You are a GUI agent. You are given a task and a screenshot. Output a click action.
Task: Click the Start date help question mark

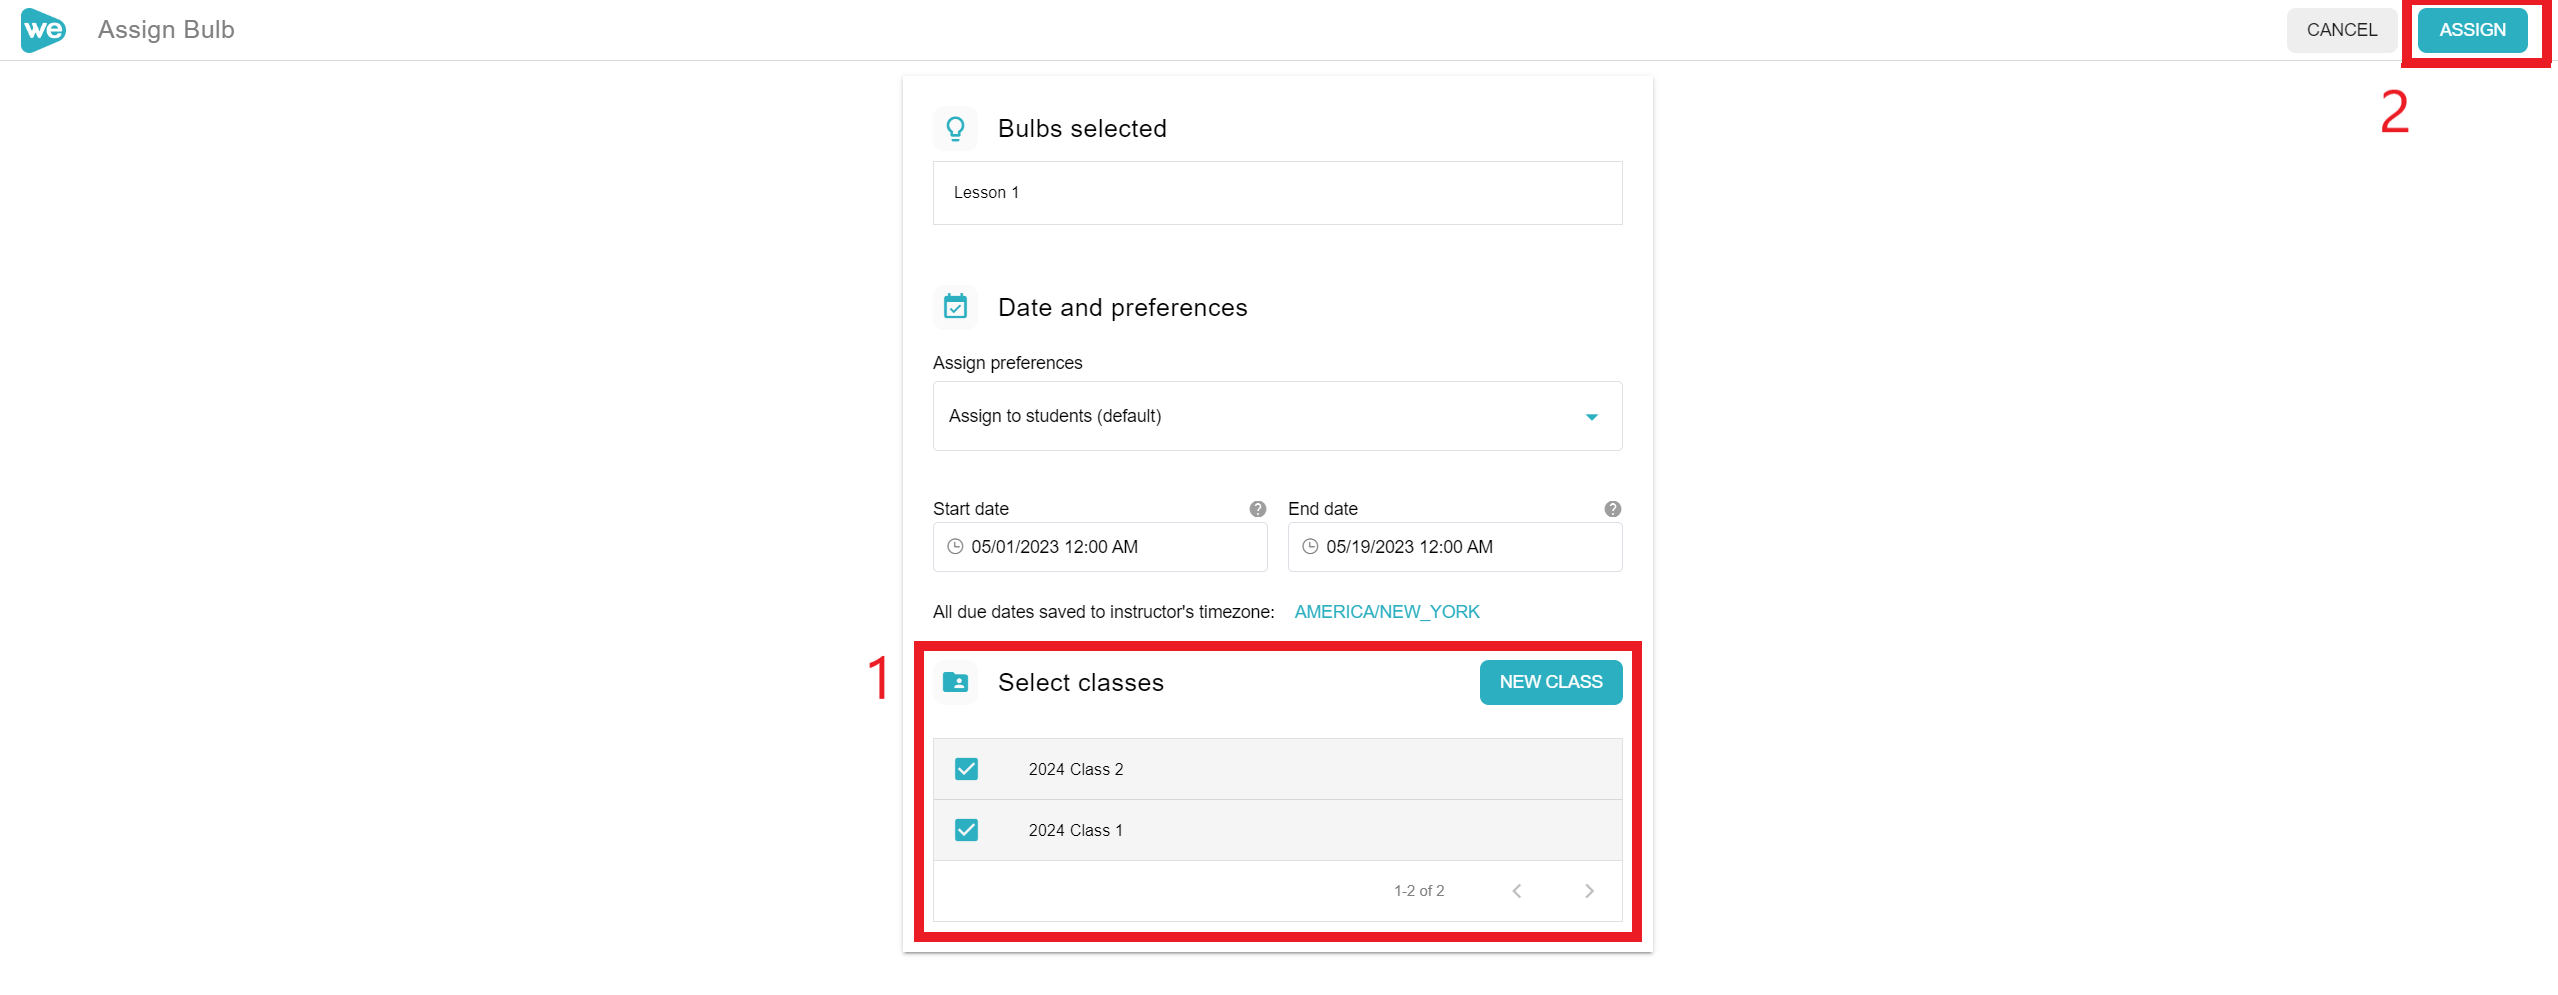click(1257, 509)
